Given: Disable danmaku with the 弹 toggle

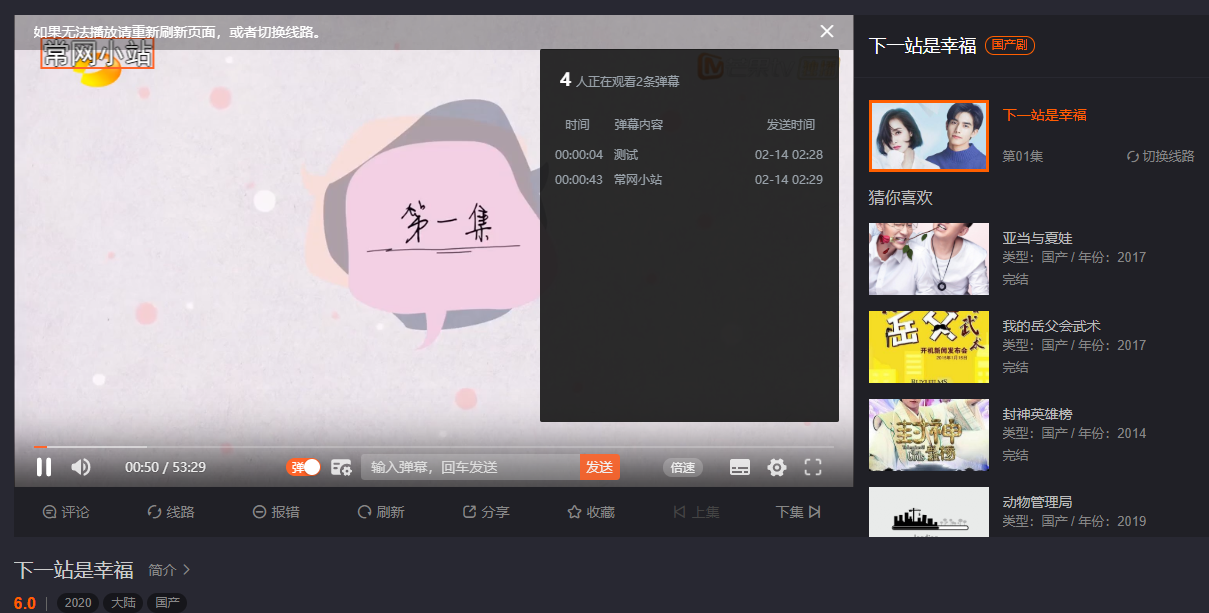Looking at the screenshot, I should pos(303,467).
